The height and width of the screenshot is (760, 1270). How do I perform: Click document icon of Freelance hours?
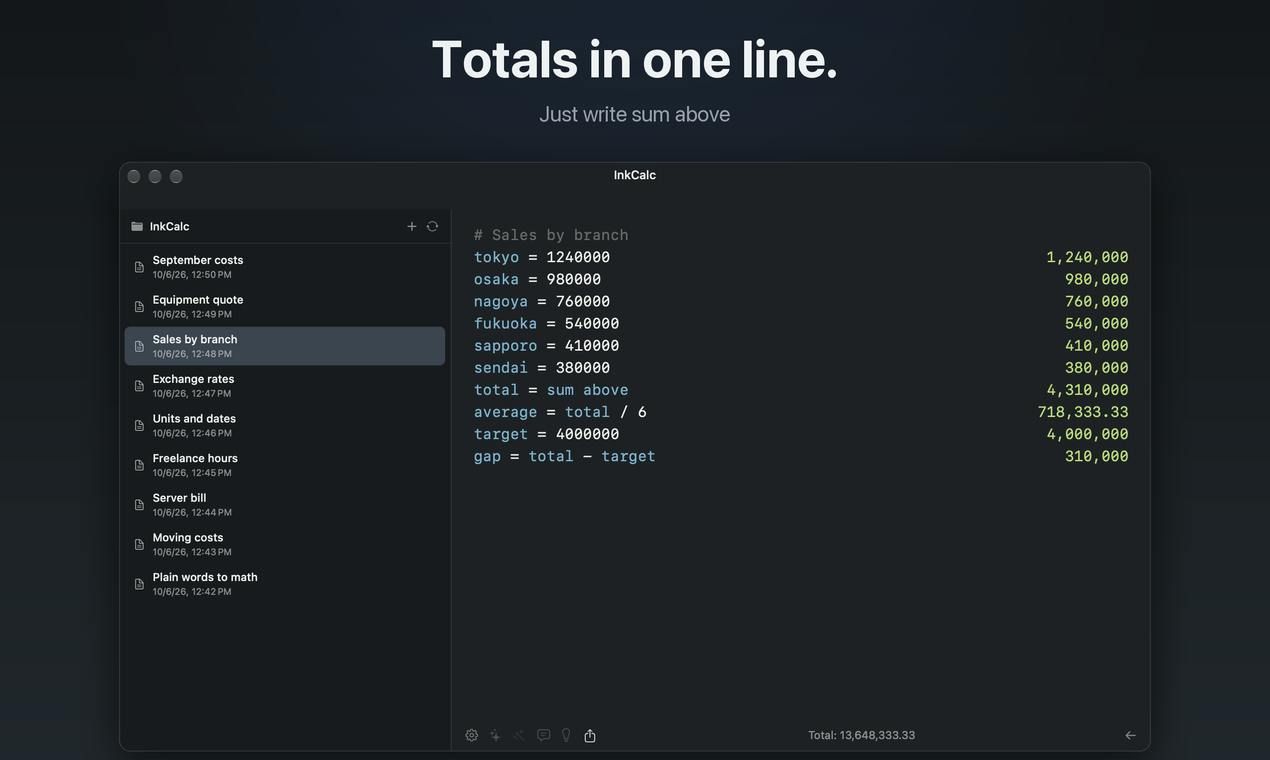tap(139, 465)
